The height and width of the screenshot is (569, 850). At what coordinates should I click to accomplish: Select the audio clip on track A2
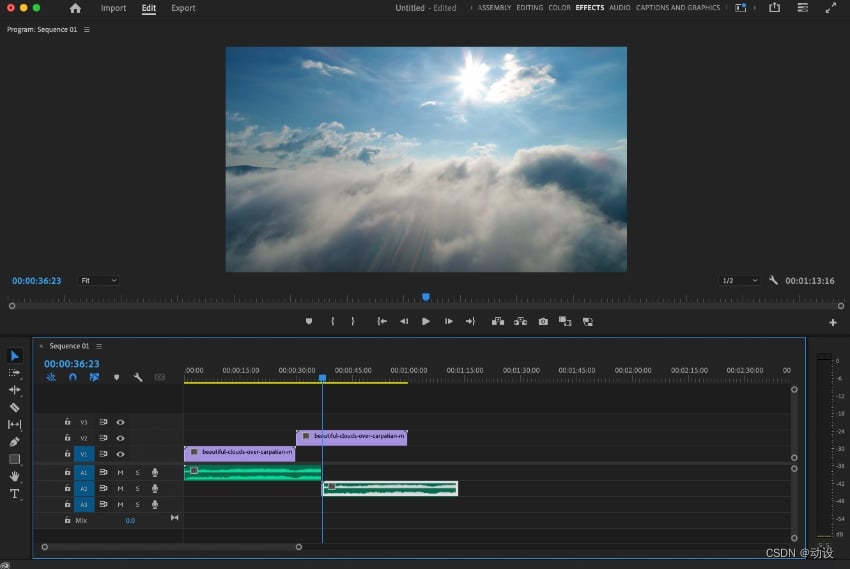point(390,488)
